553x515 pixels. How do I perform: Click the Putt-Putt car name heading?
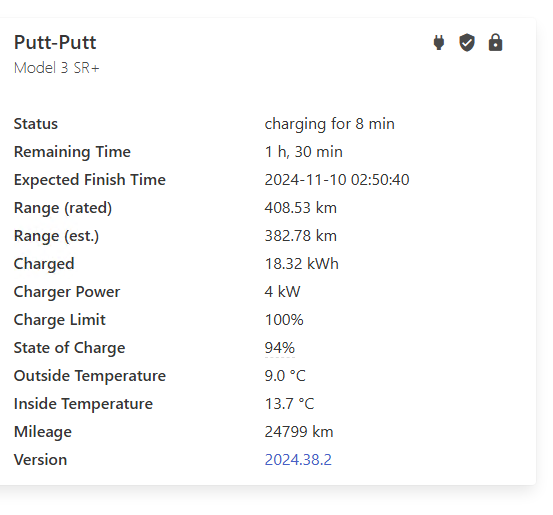click(55, 43)
